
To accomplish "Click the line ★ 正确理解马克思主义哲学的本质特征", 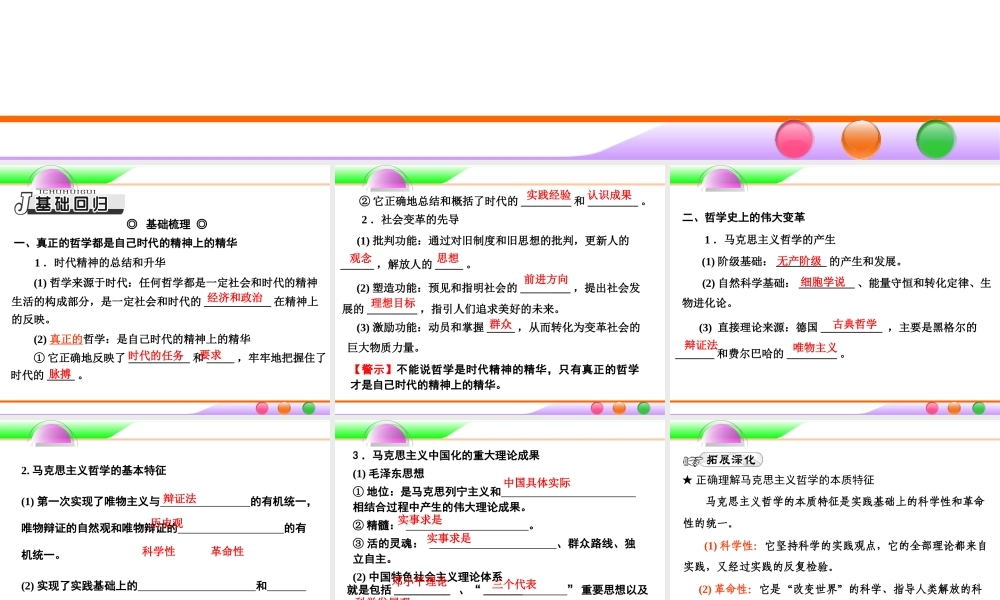I will (778, 480).
